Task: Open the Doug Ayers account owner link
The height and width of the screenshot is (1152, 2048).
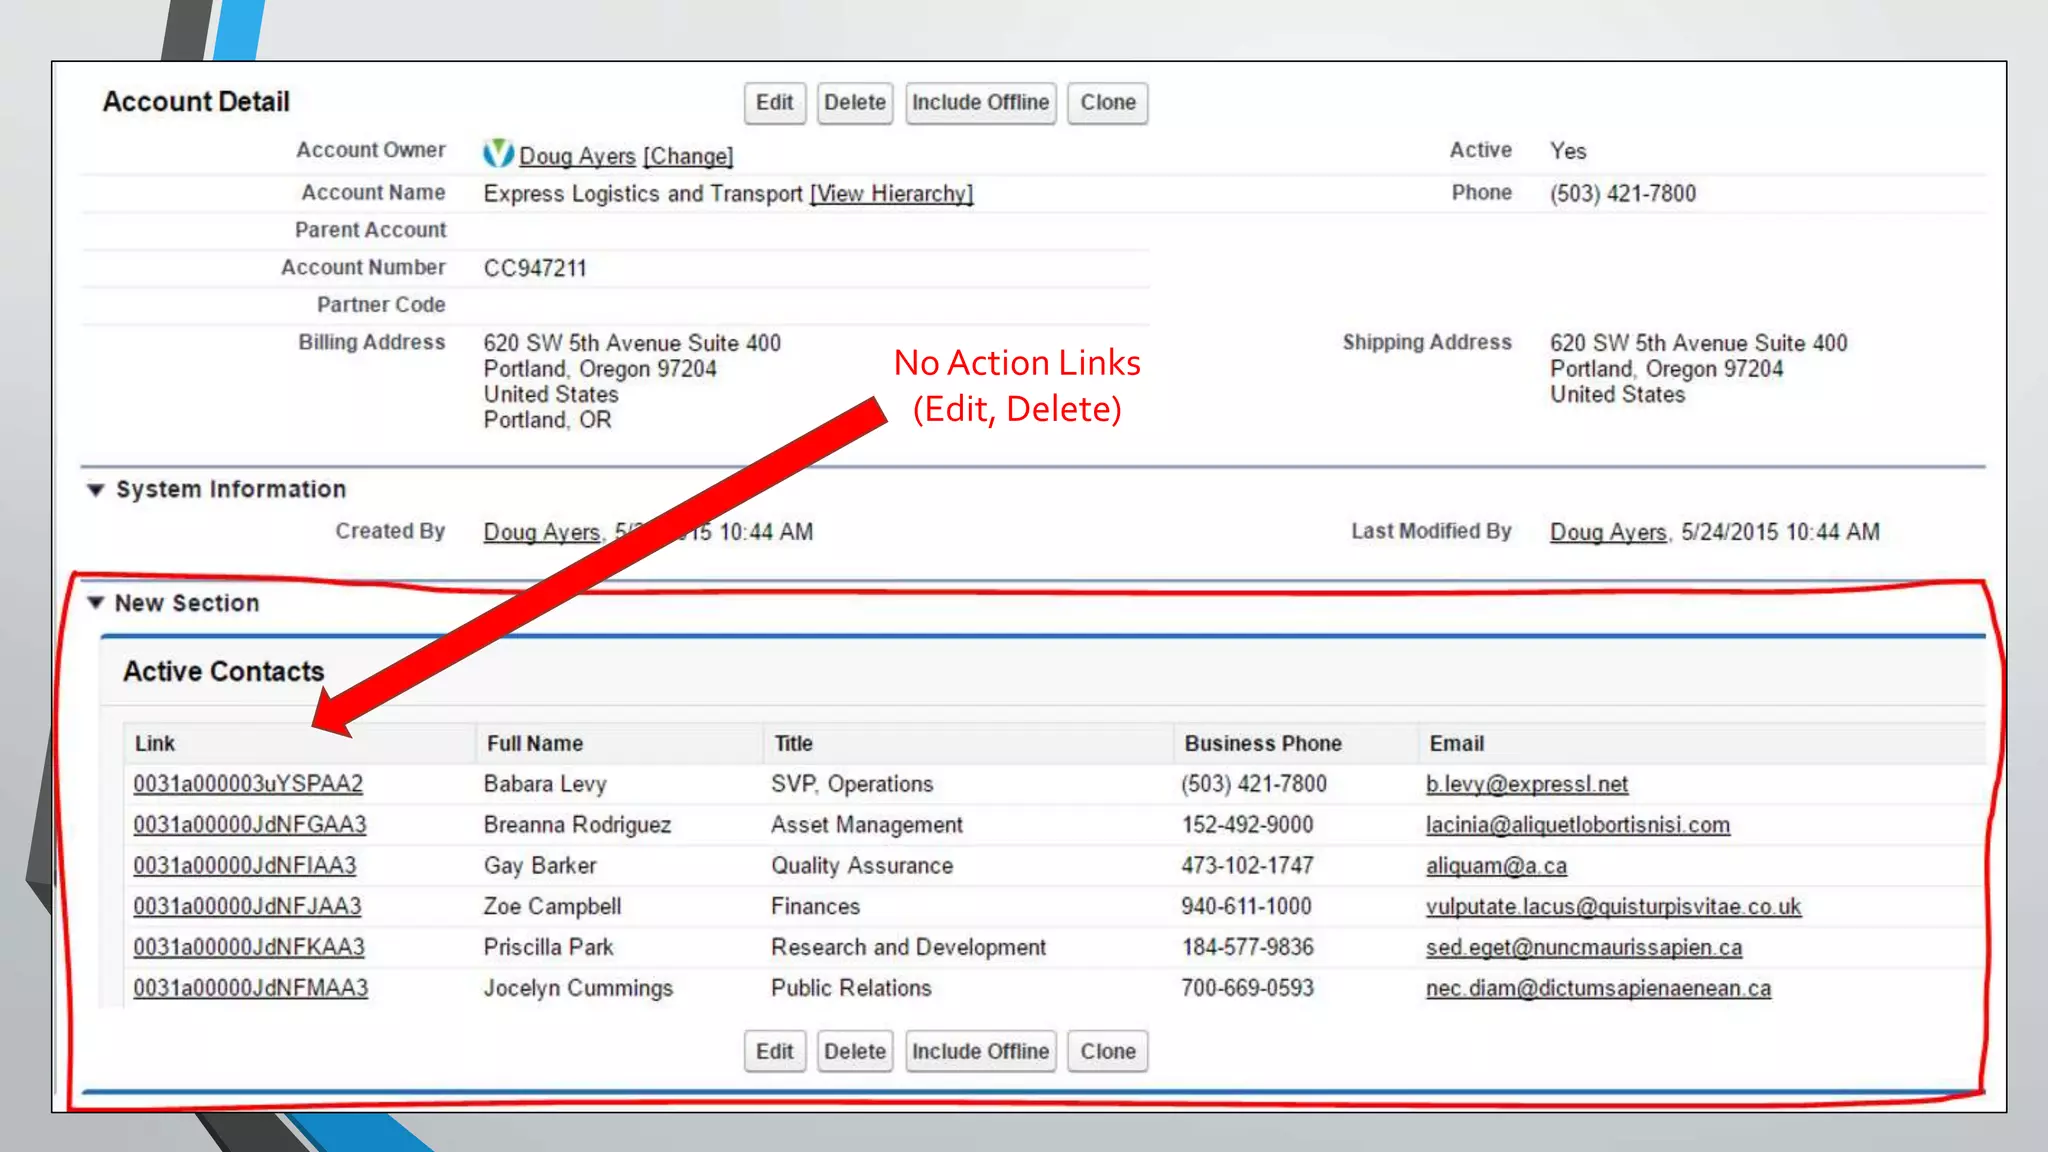Action: [x=577, y=156]
